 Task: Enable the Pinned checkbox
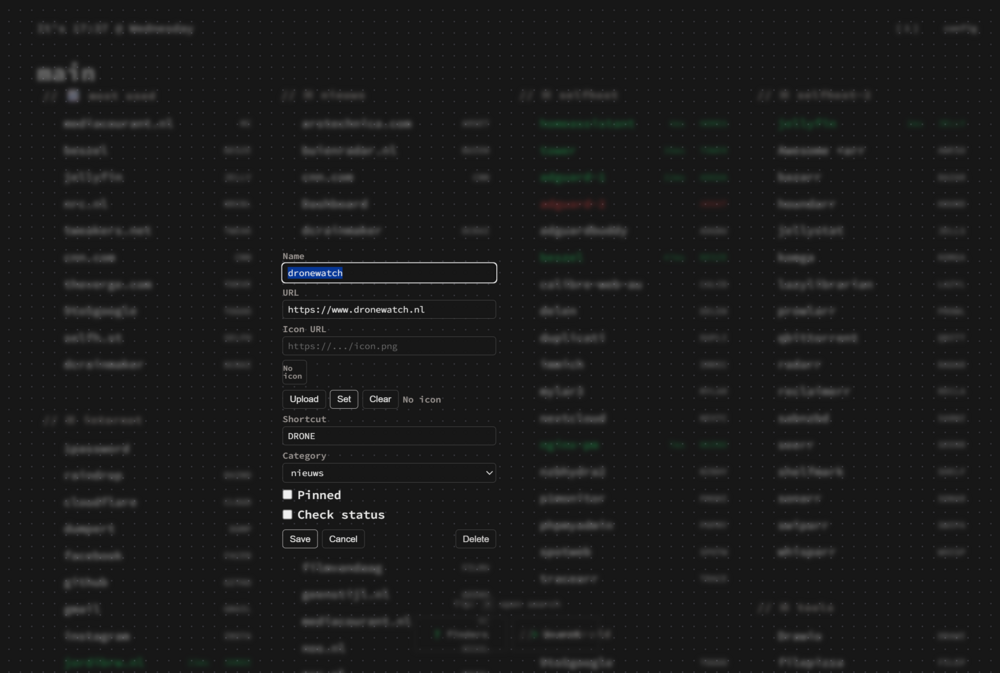pyautogui.click(x=288, y=494)
